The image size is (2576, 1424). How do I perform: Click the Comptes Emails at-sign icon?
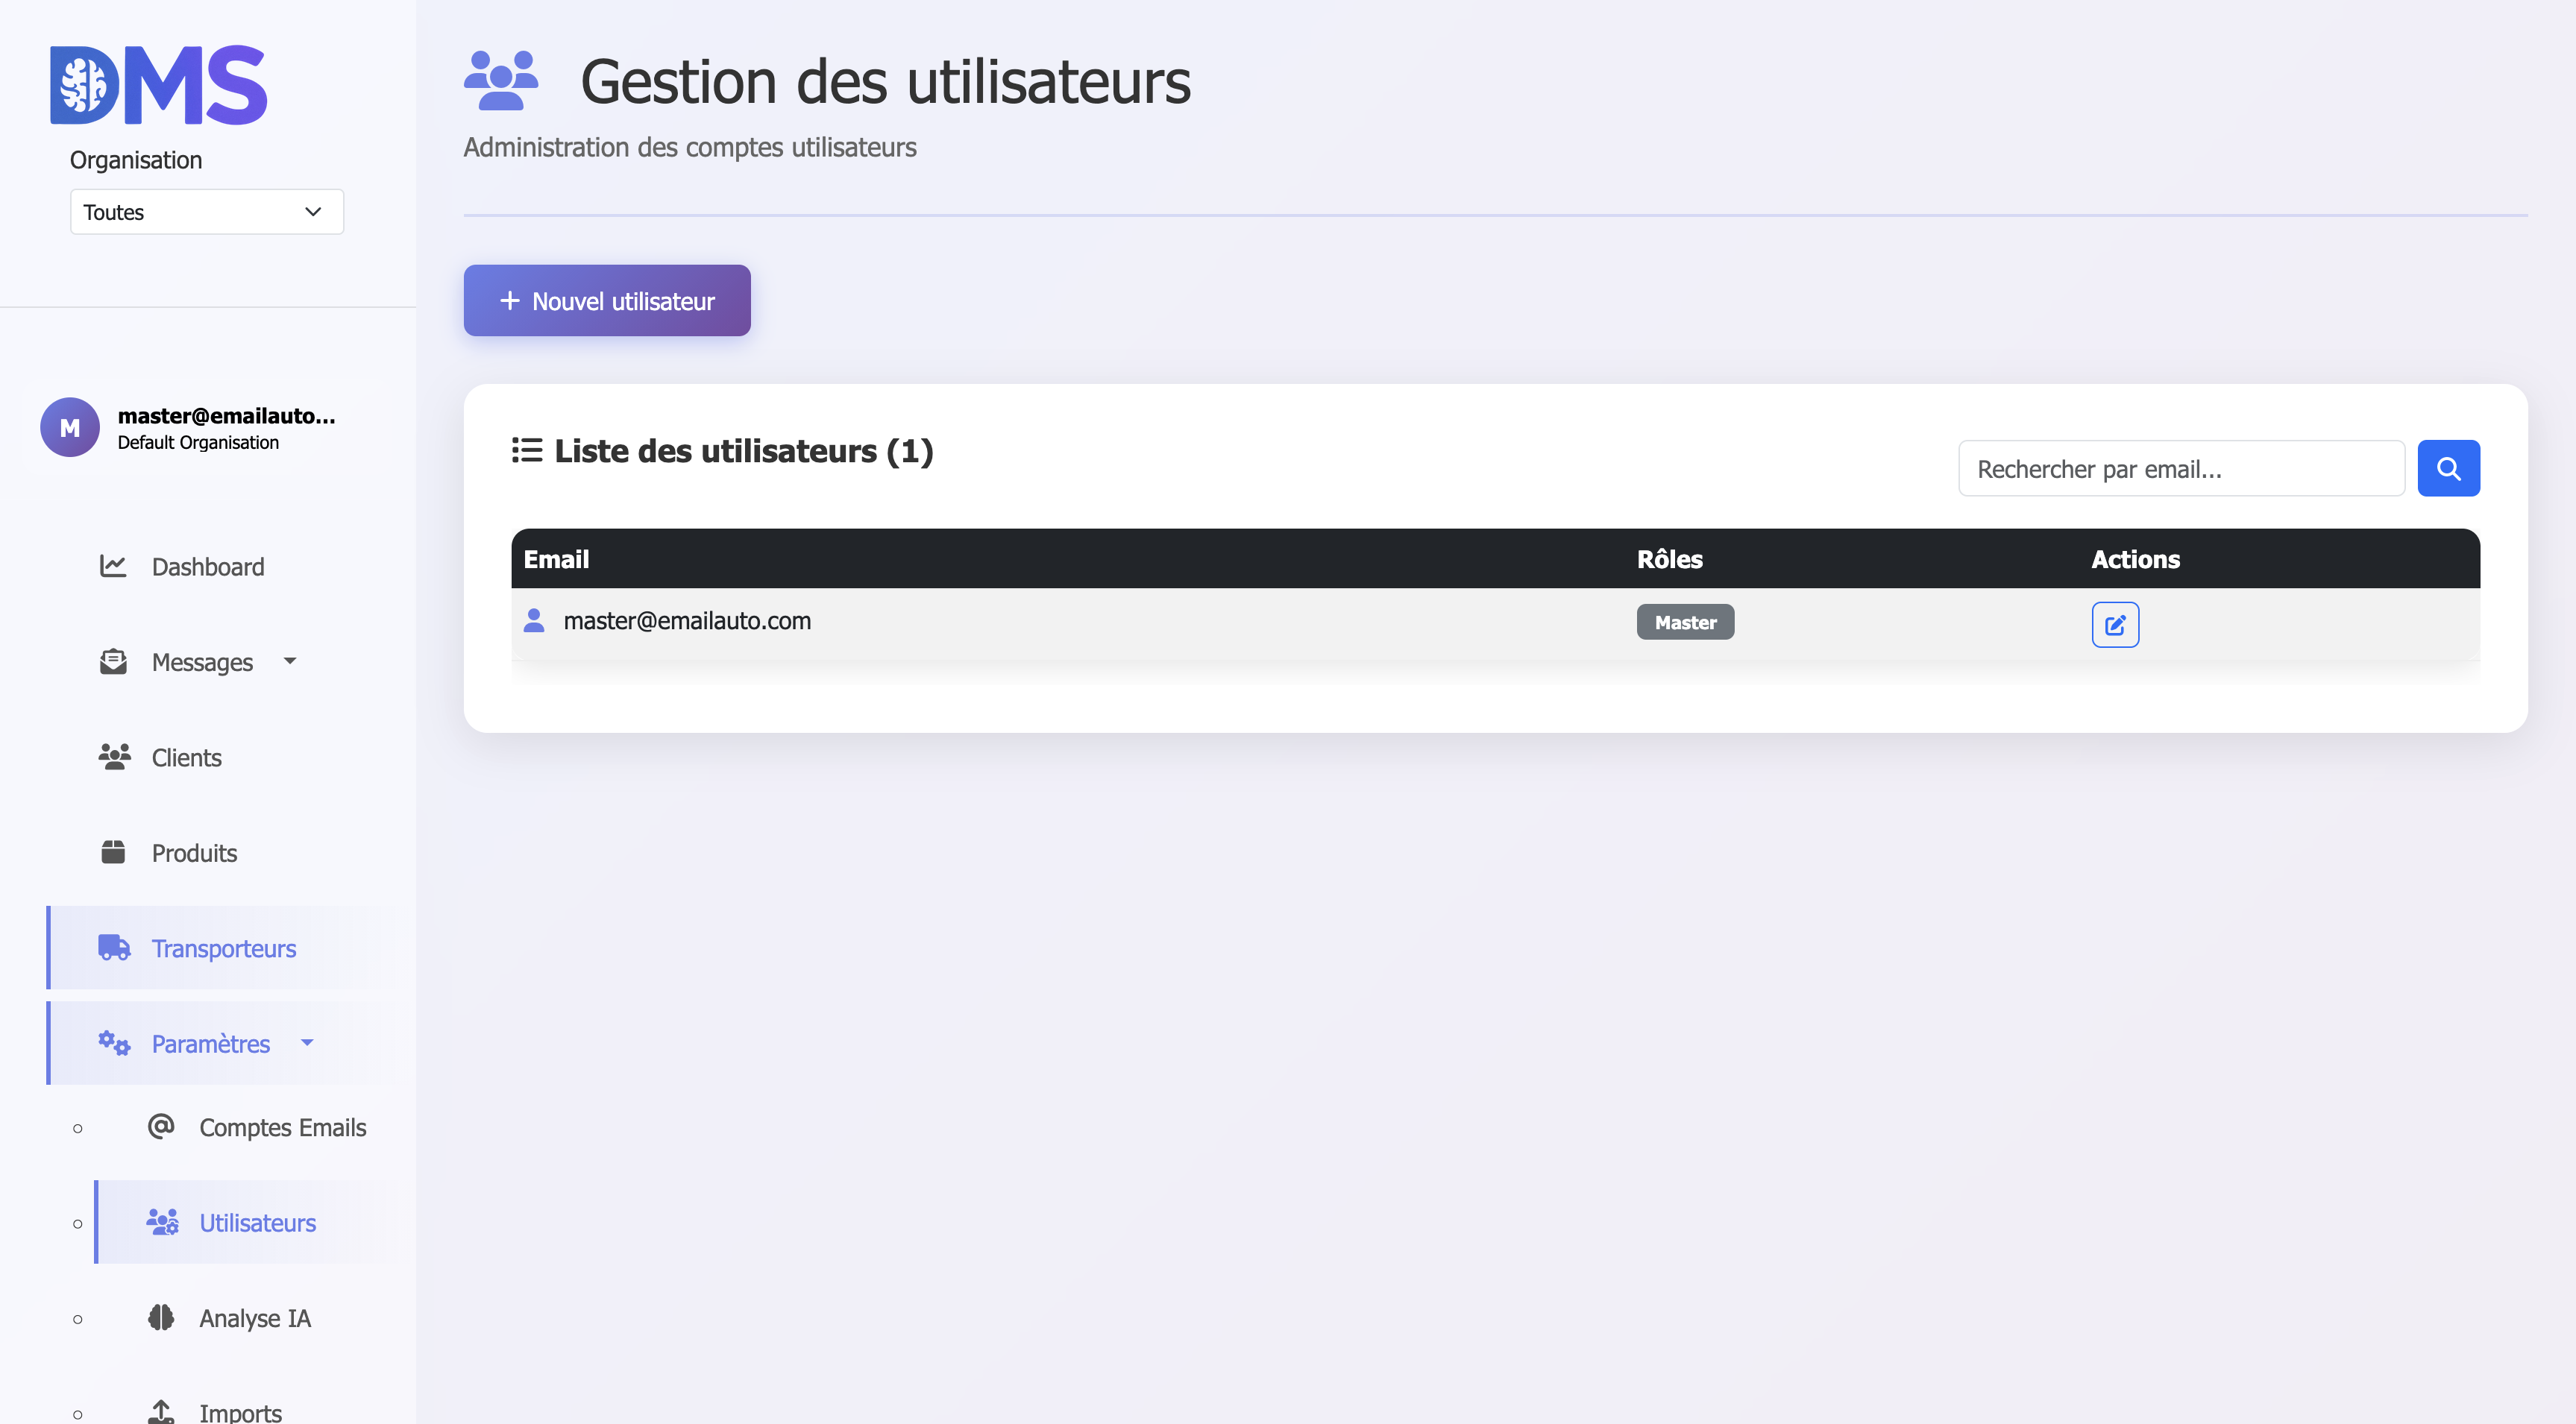tap(161, 1126)
